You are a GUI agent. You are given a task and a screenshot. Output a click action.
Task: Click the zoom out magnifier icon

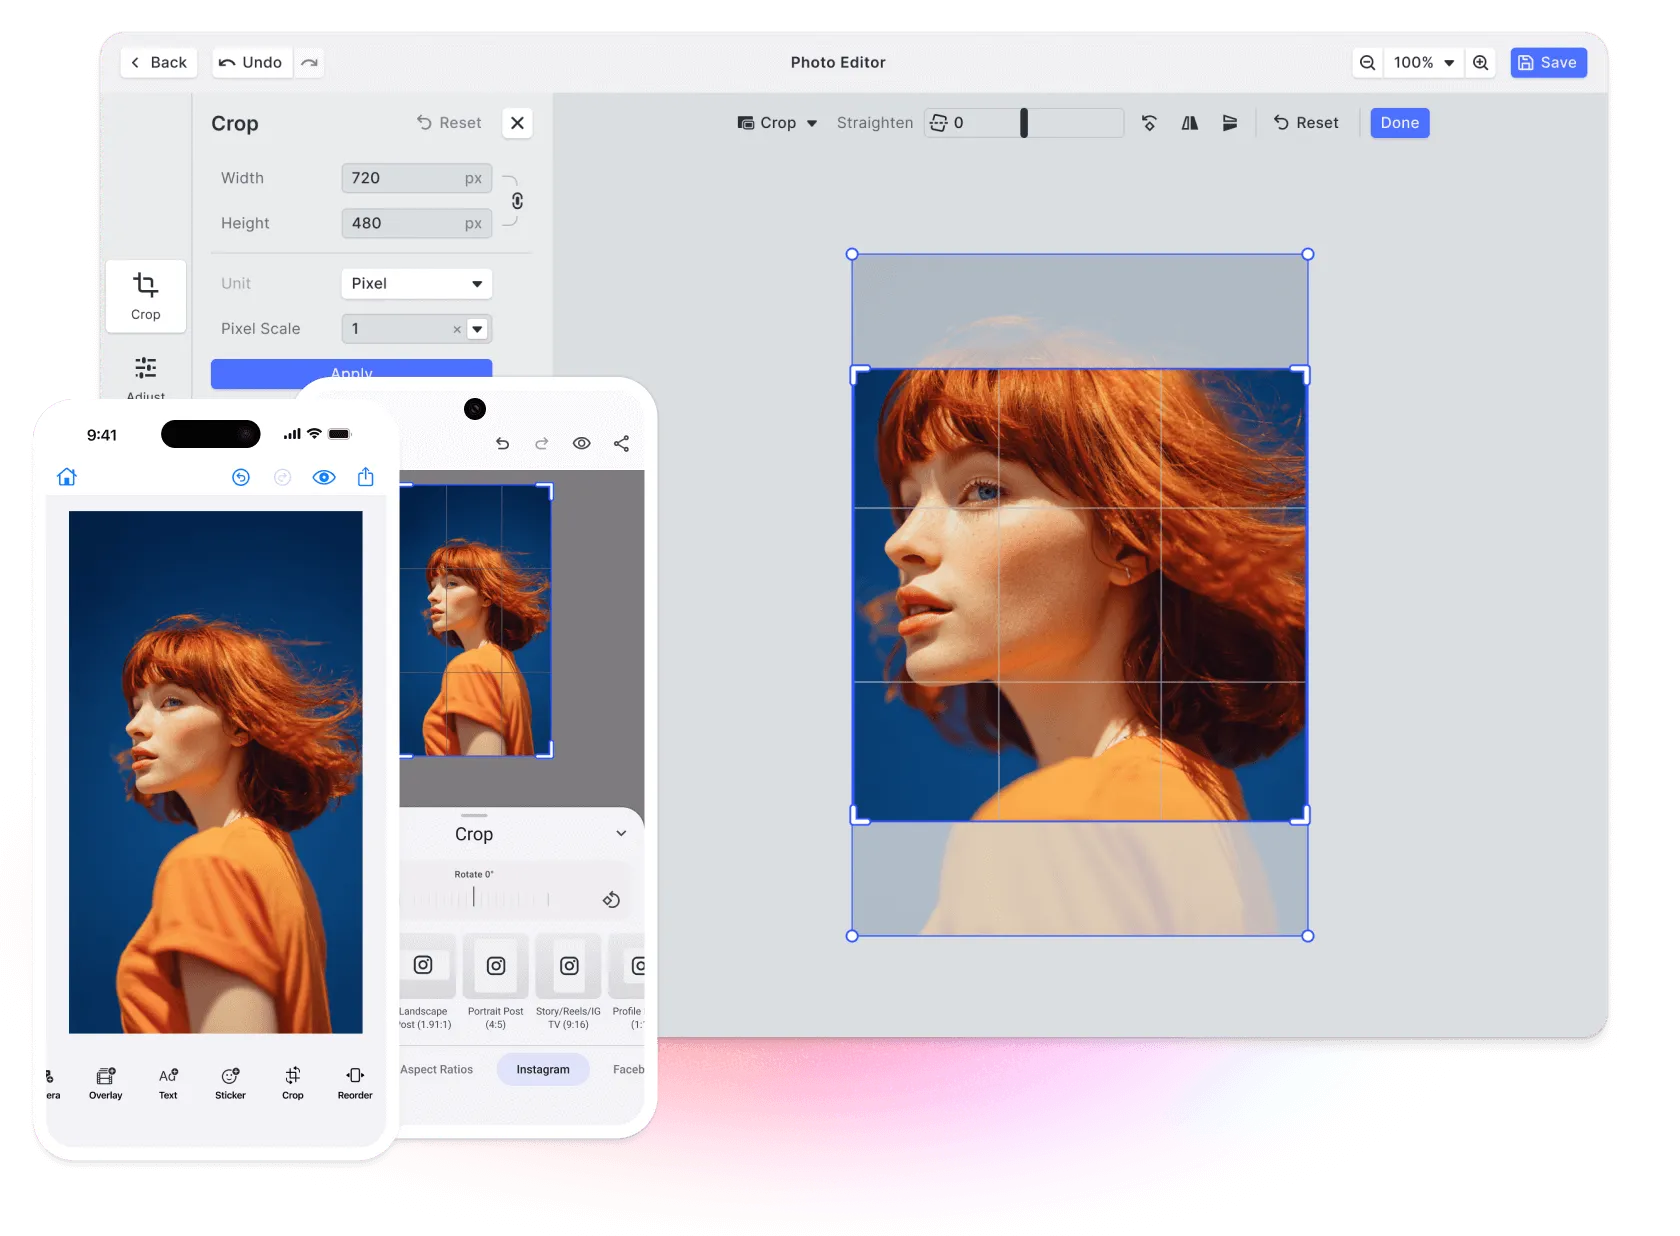click(x=1367, y=62)
